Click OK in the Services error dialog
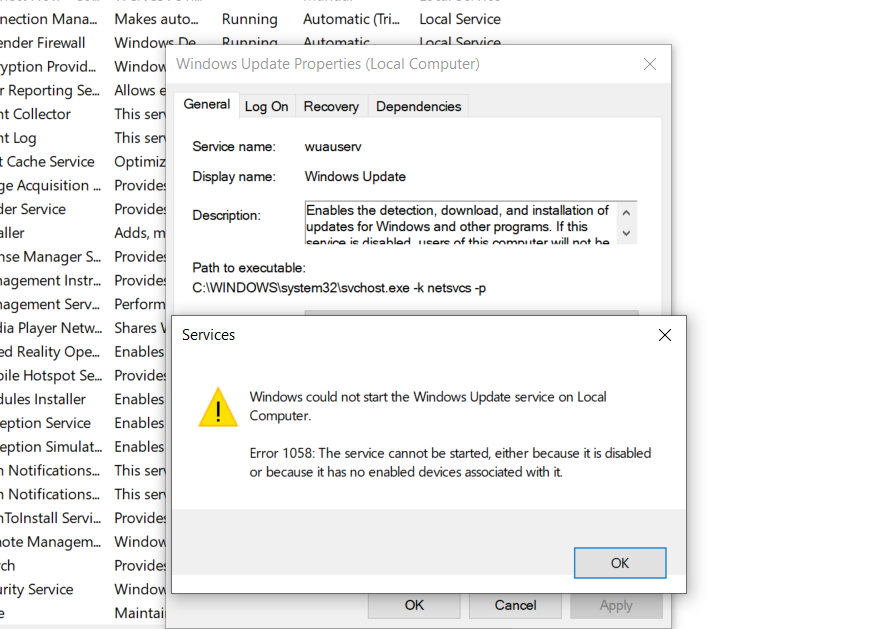The image size is (881, 629). 620,563
